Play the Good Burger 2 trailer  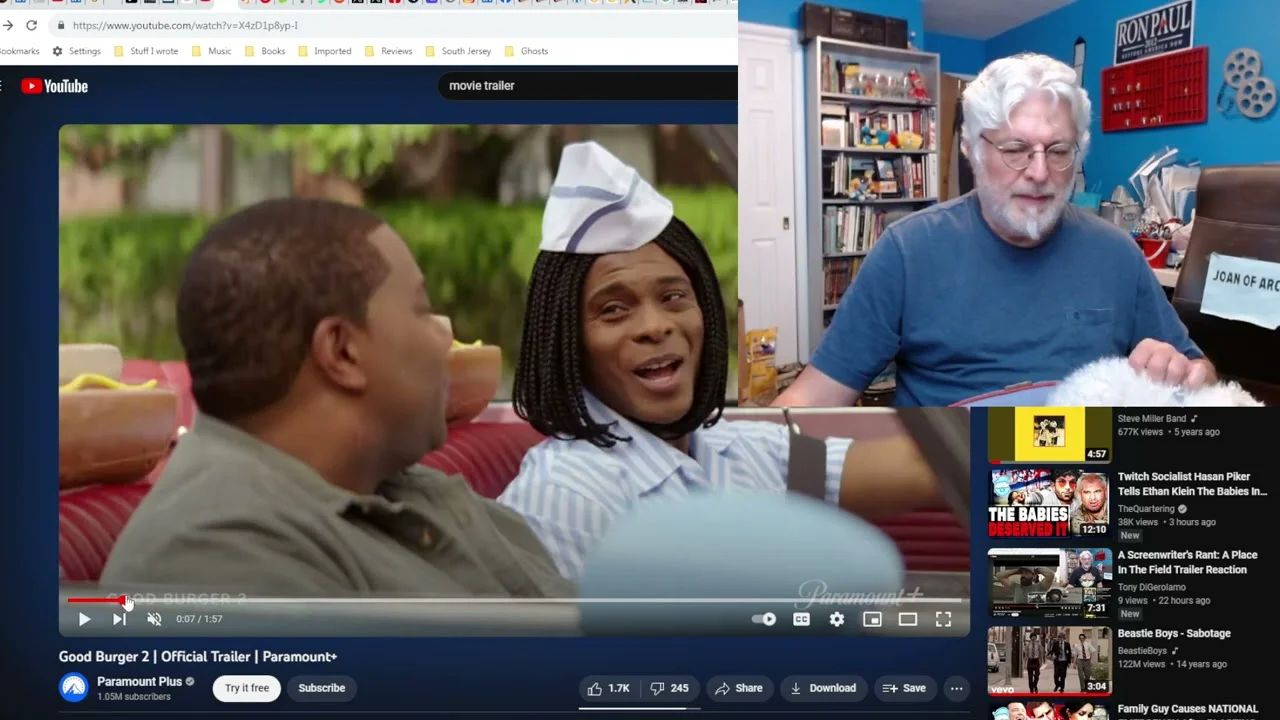click(84, 619)
